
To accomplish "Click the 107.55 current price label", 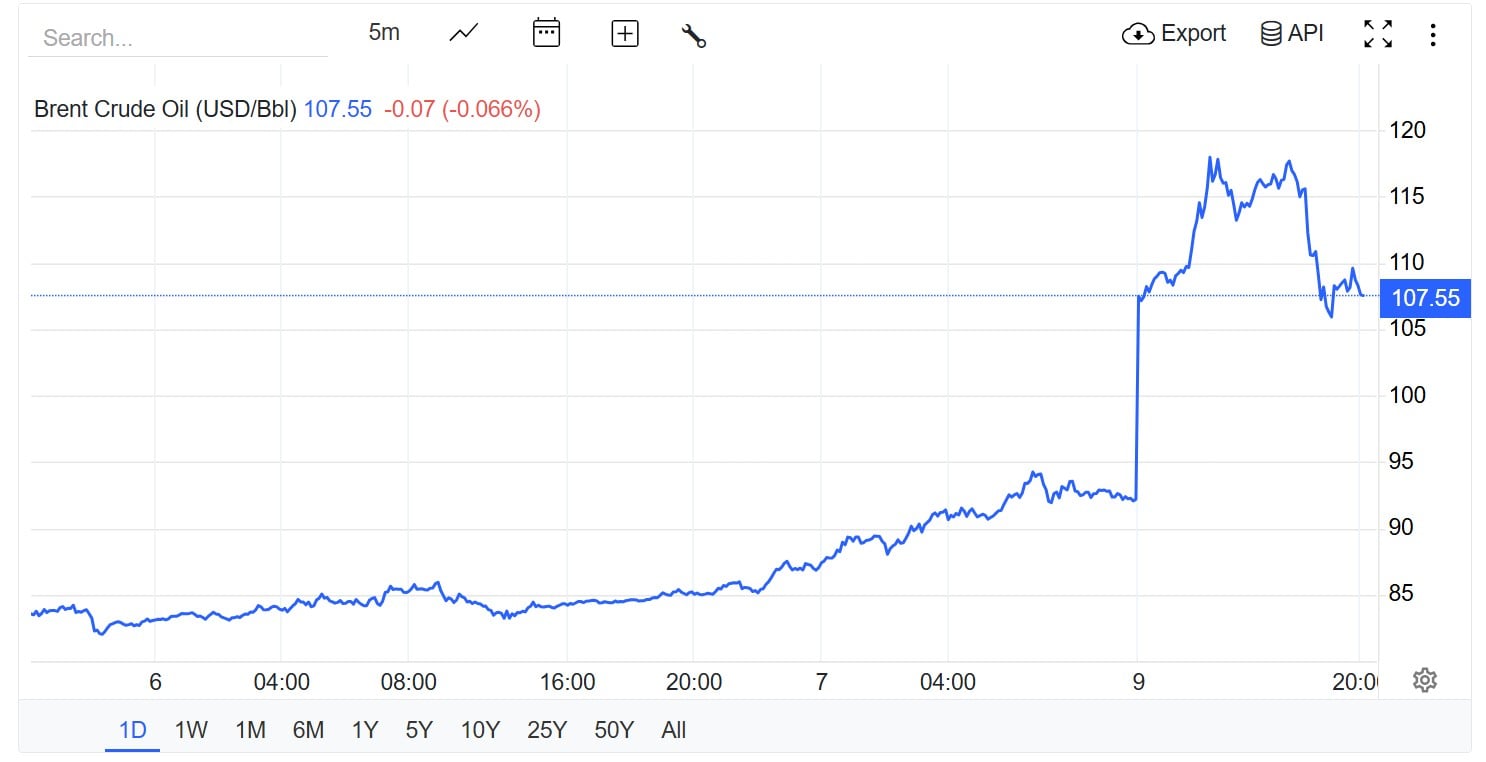I will pos(1425,298).
